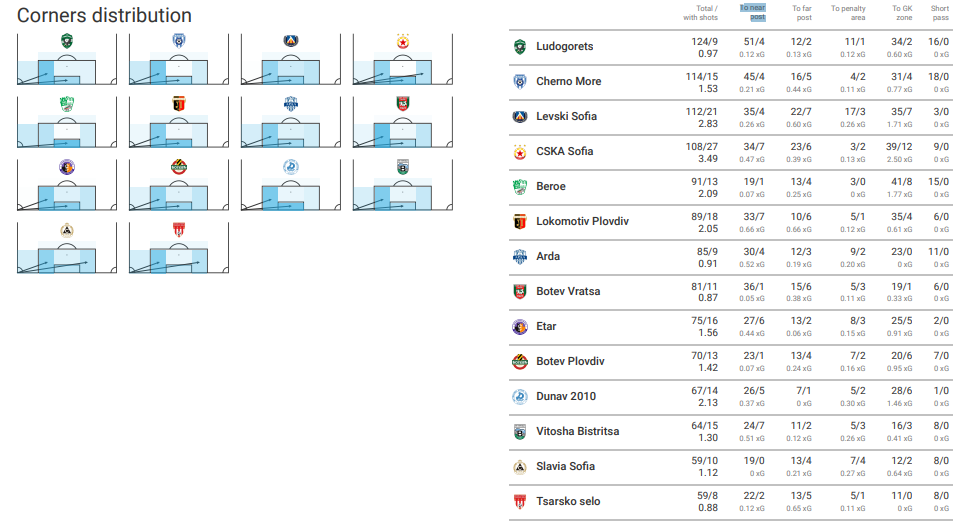
Task: Click the Ludogorets crest in table
Action: [x=520, y=47]
